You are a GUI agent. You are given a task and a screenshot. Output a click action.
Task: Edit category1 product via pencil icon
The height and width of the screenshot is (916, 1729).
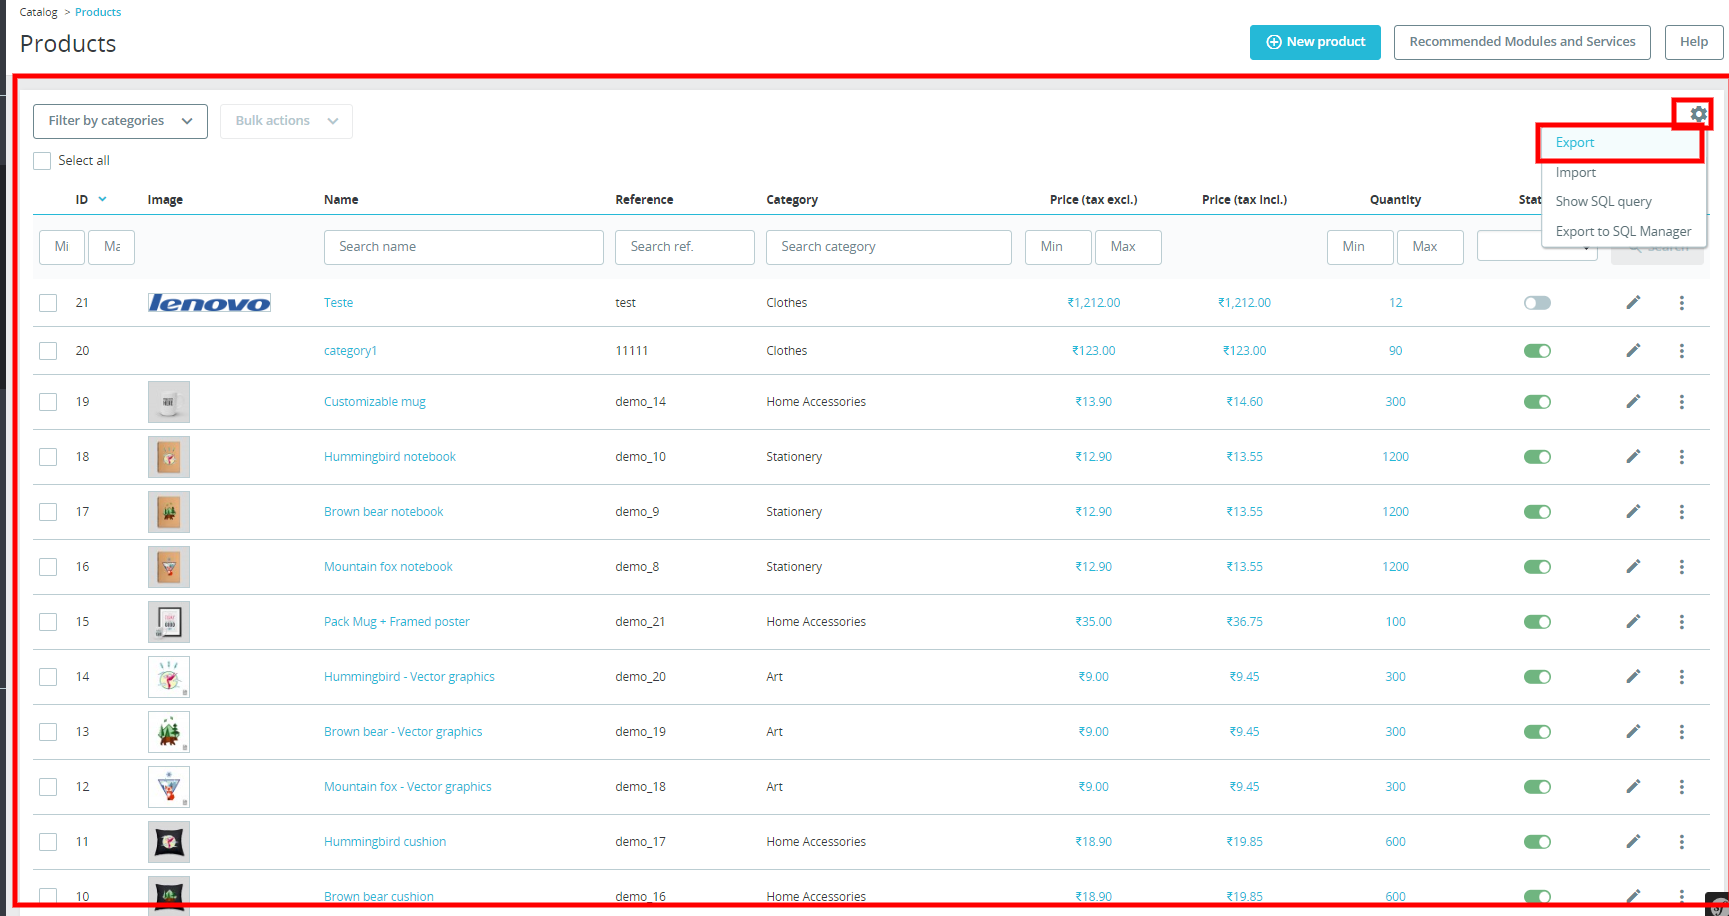tap(1633, 350)
